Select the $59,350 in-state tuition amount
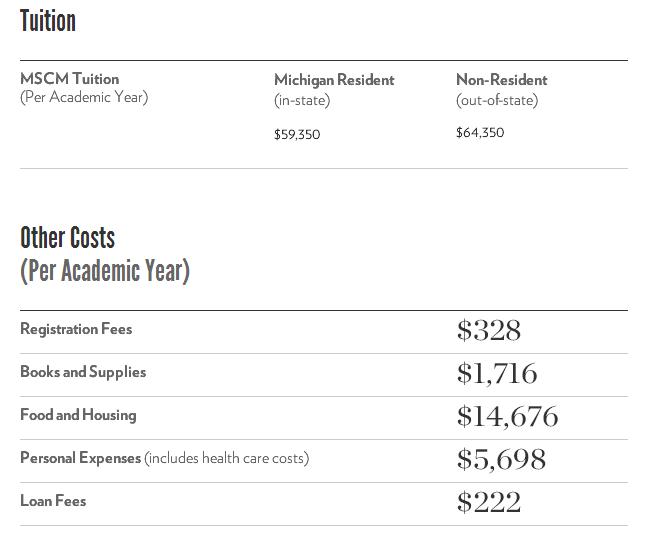This screenshot has height=538, width=648. coord(297,134)
